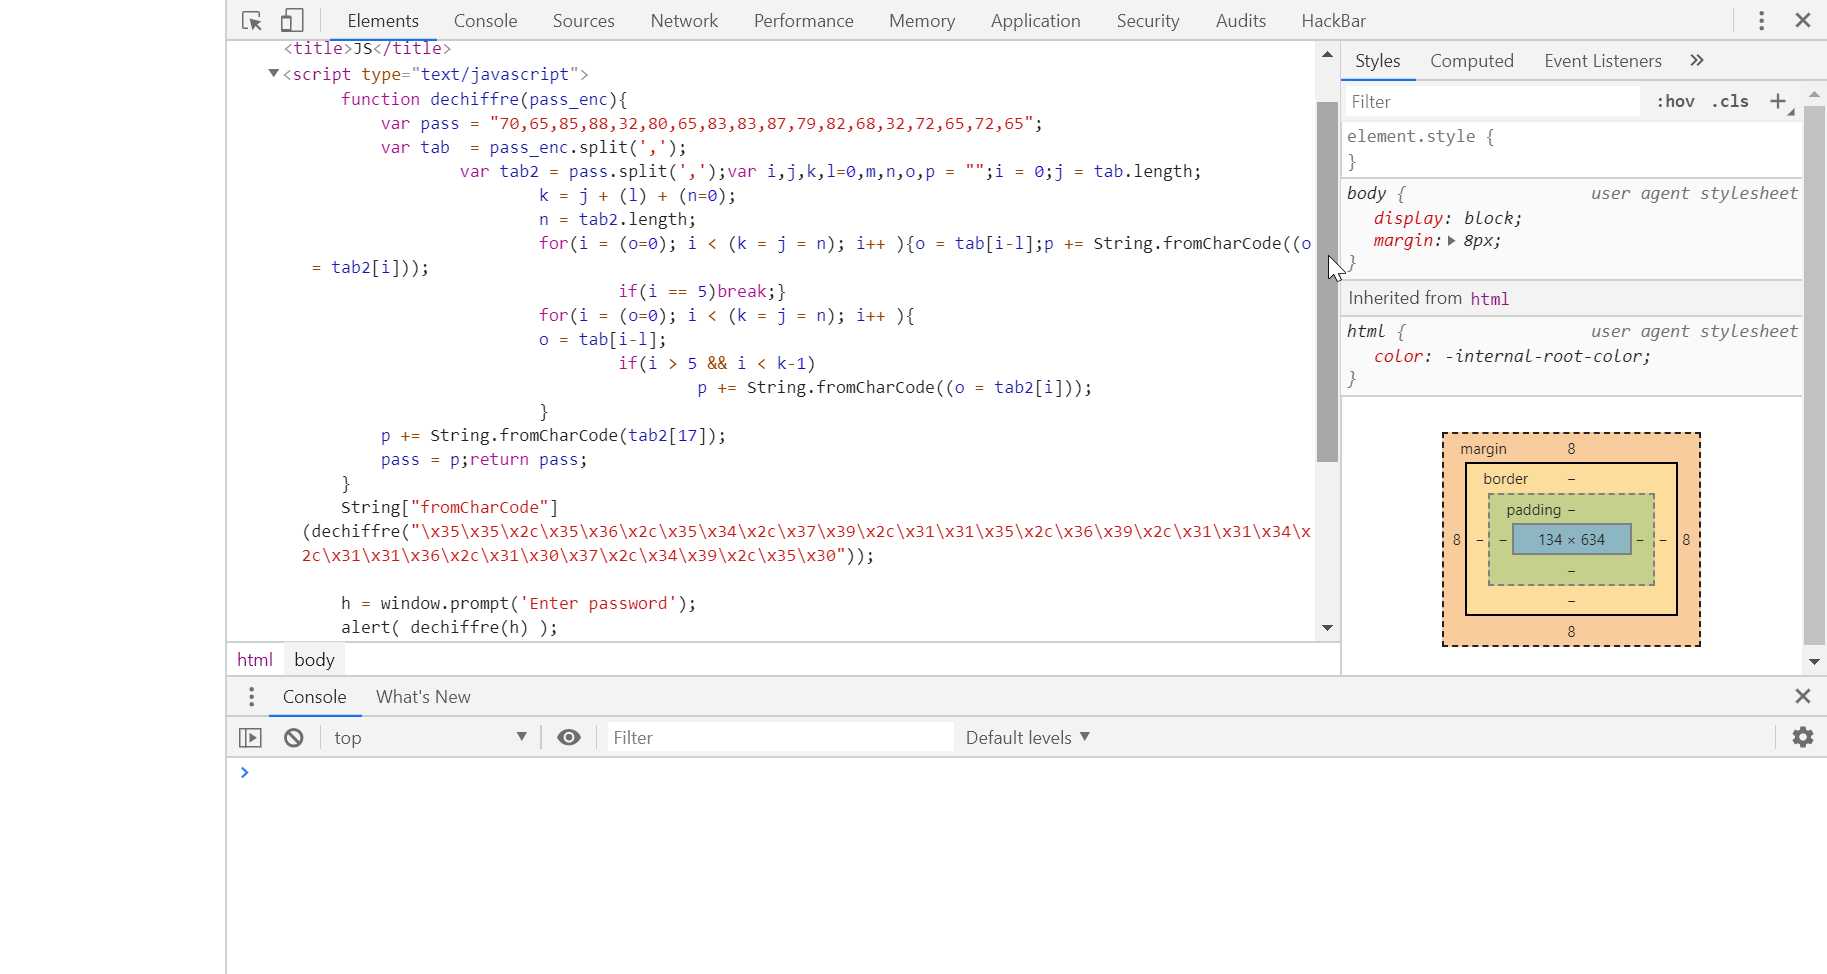Open the Security tab
This screenshot has height=974, width=1827.
1147,21
